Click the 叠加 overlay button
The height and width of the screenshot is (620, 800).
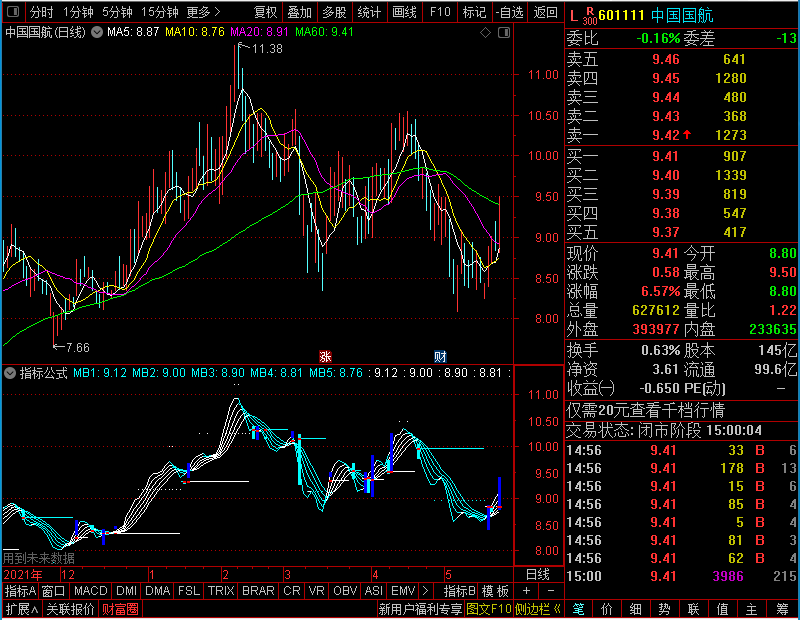tap(299, 12)
